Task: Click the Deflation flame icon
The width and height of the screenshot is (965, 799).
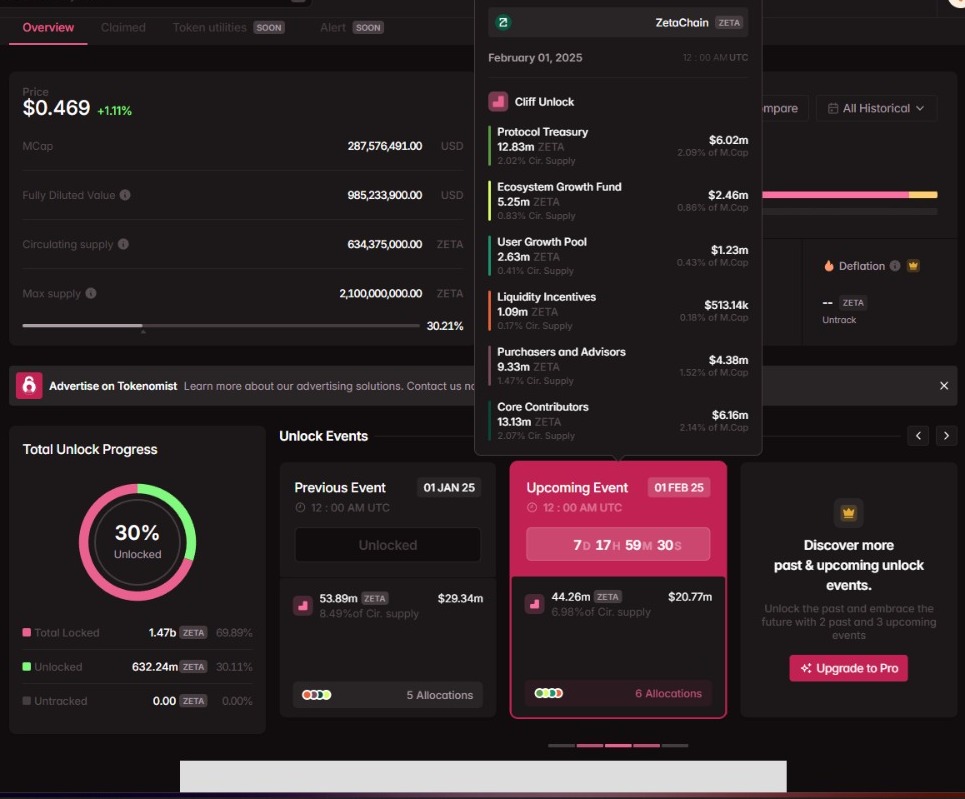Action: [828, 266]
